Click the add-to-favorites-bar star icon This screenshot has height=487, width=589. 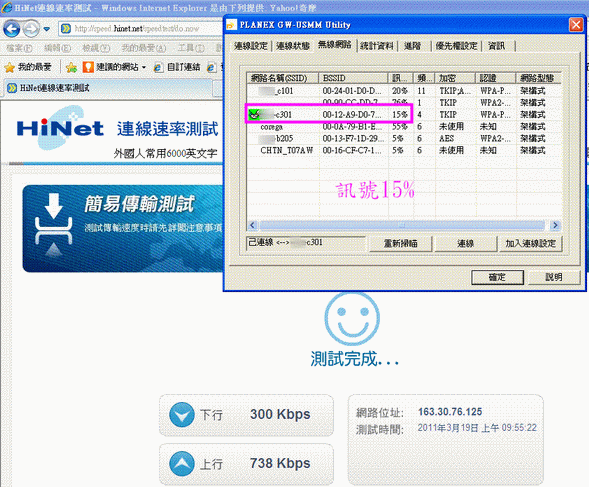pos(71,67)
